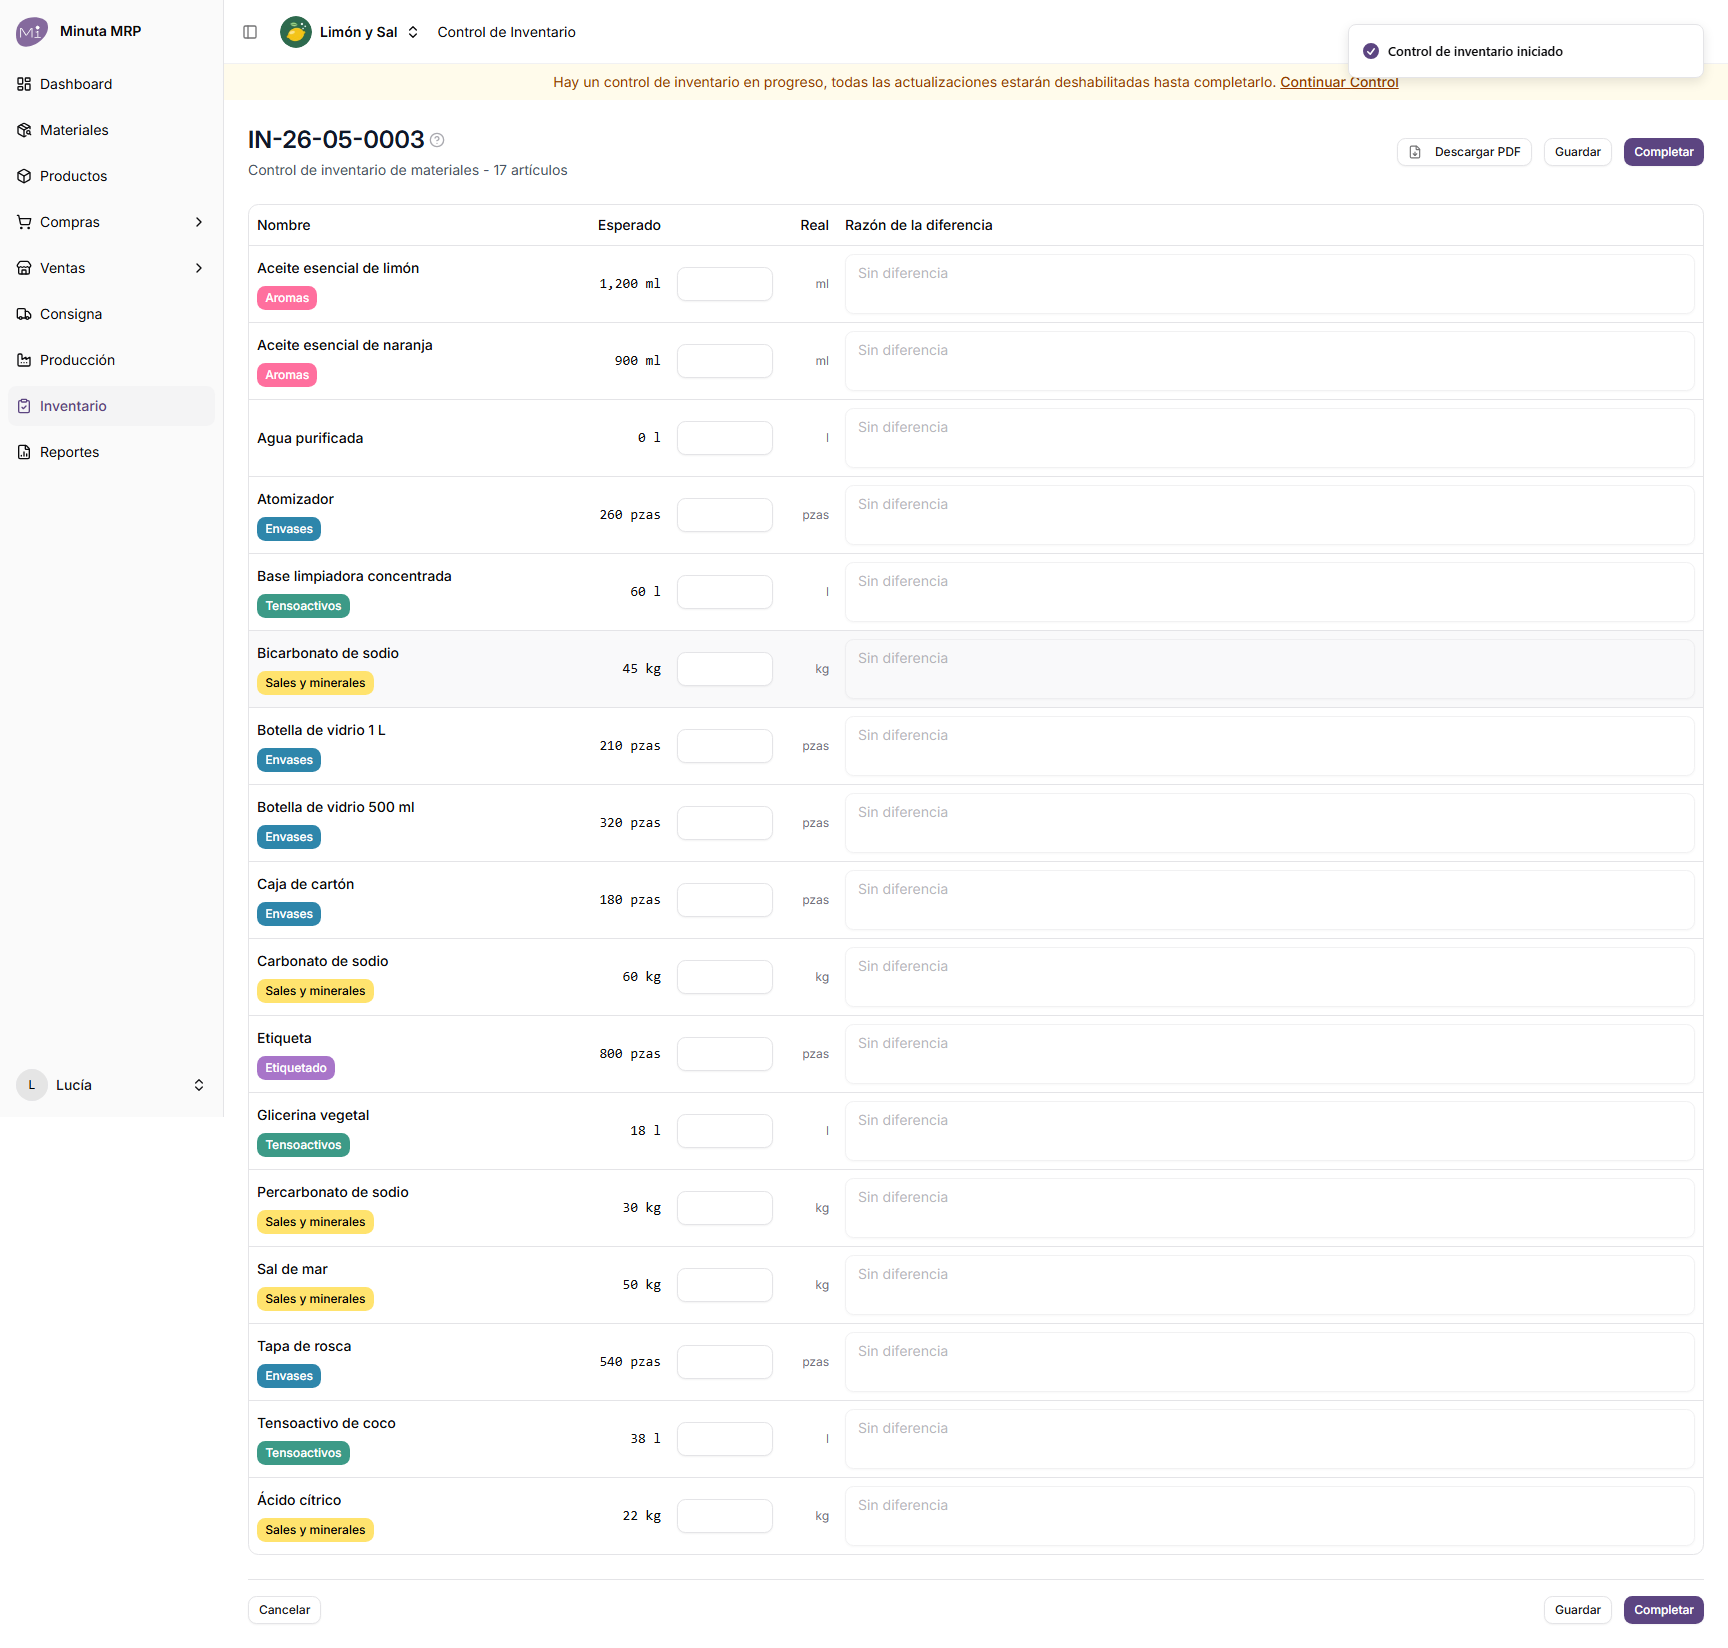Select Inventario in the sidebar

(112, 406)
